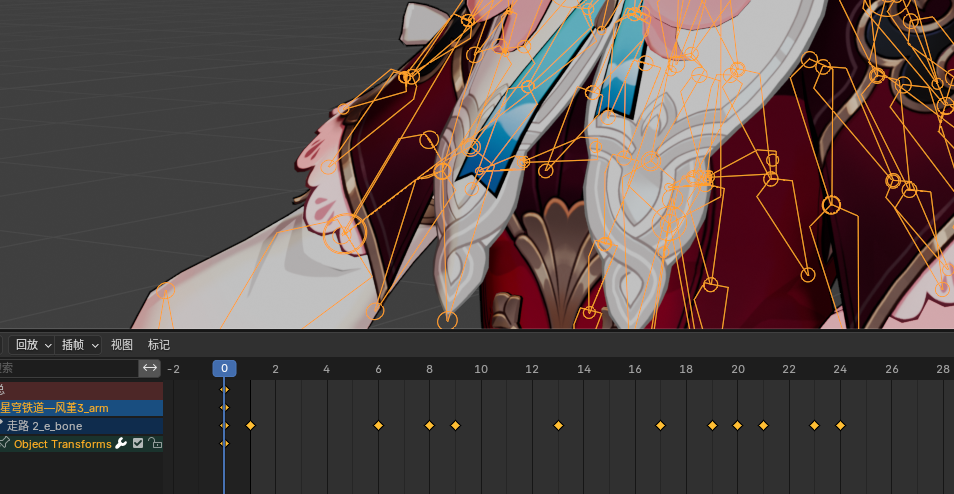The image size is (954, 494).
Task: Select the 走路 2_e_bone keyframe at frame 19
Action: coord(712,425)
